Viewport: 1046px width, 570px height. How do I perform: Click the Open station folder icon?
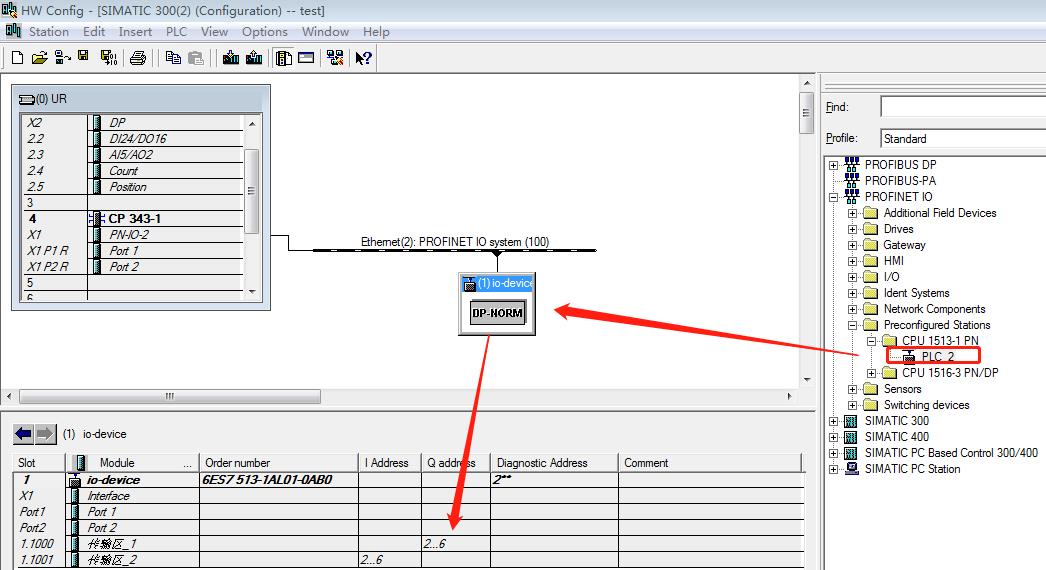39,58
